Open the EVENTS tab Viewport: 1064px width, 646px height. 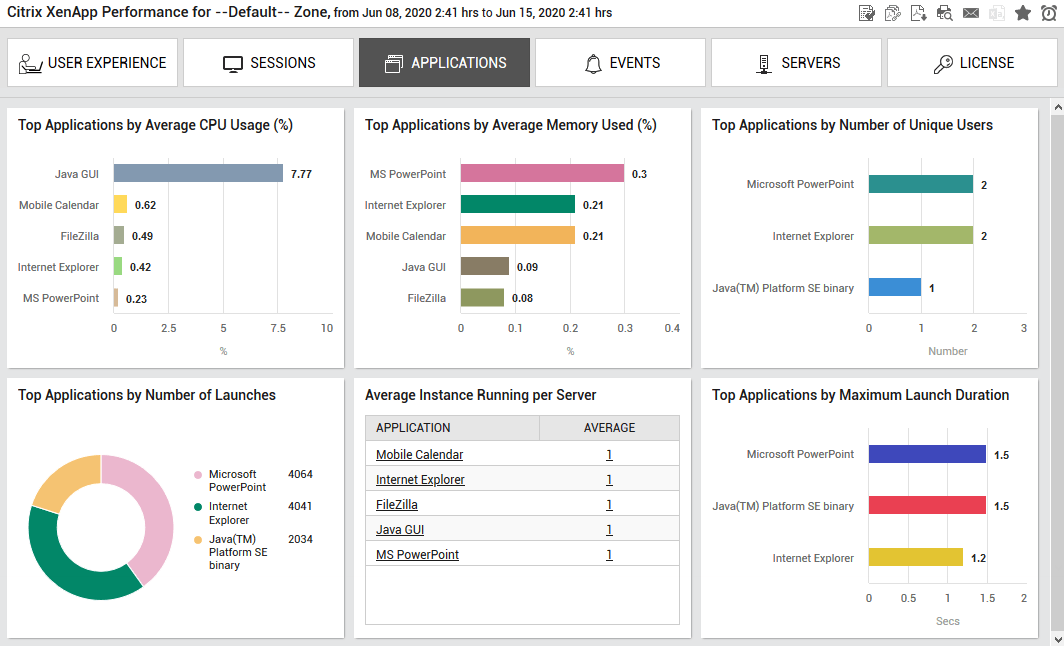(620, 62)
